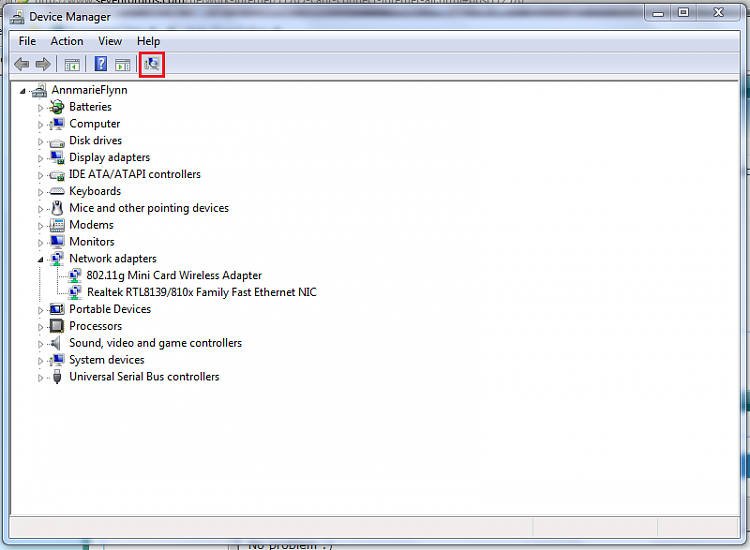
Task: Expand the Display adapters node arrow
Action: pos(40,158)
